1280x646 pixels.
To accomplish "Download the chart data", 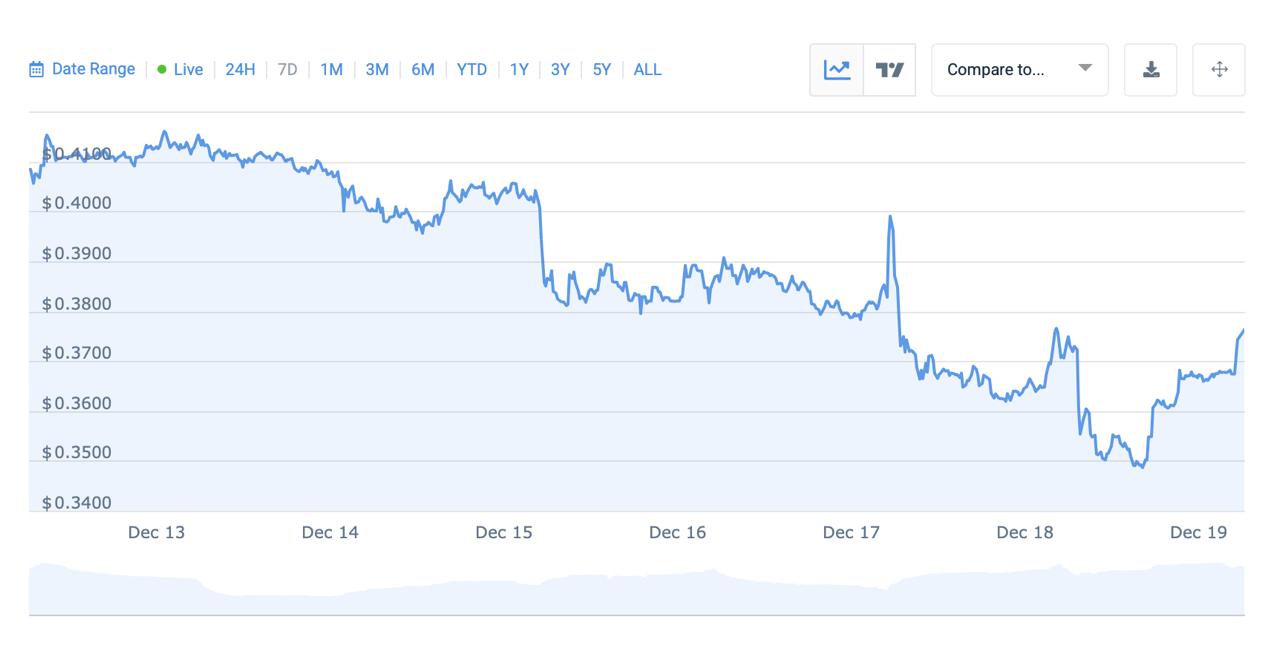I will point(1151,69).
